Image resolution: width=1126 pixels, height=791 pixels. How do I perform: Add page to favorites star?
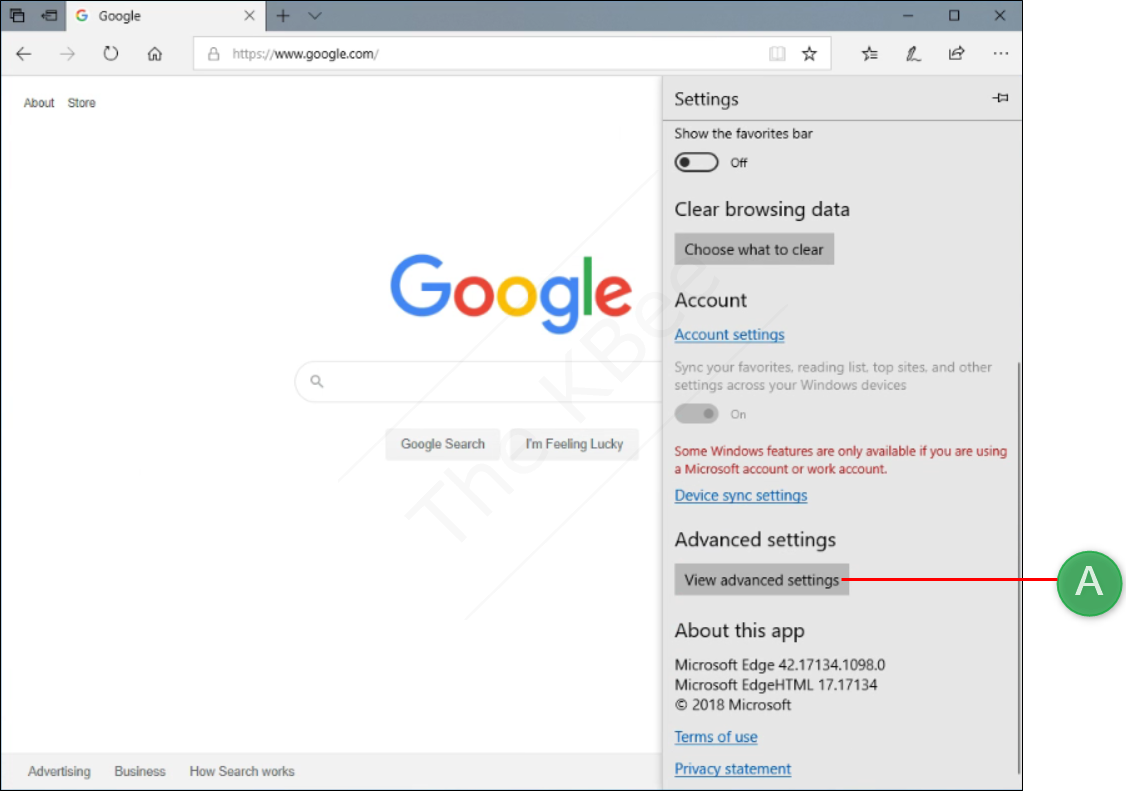pos(809,54)
